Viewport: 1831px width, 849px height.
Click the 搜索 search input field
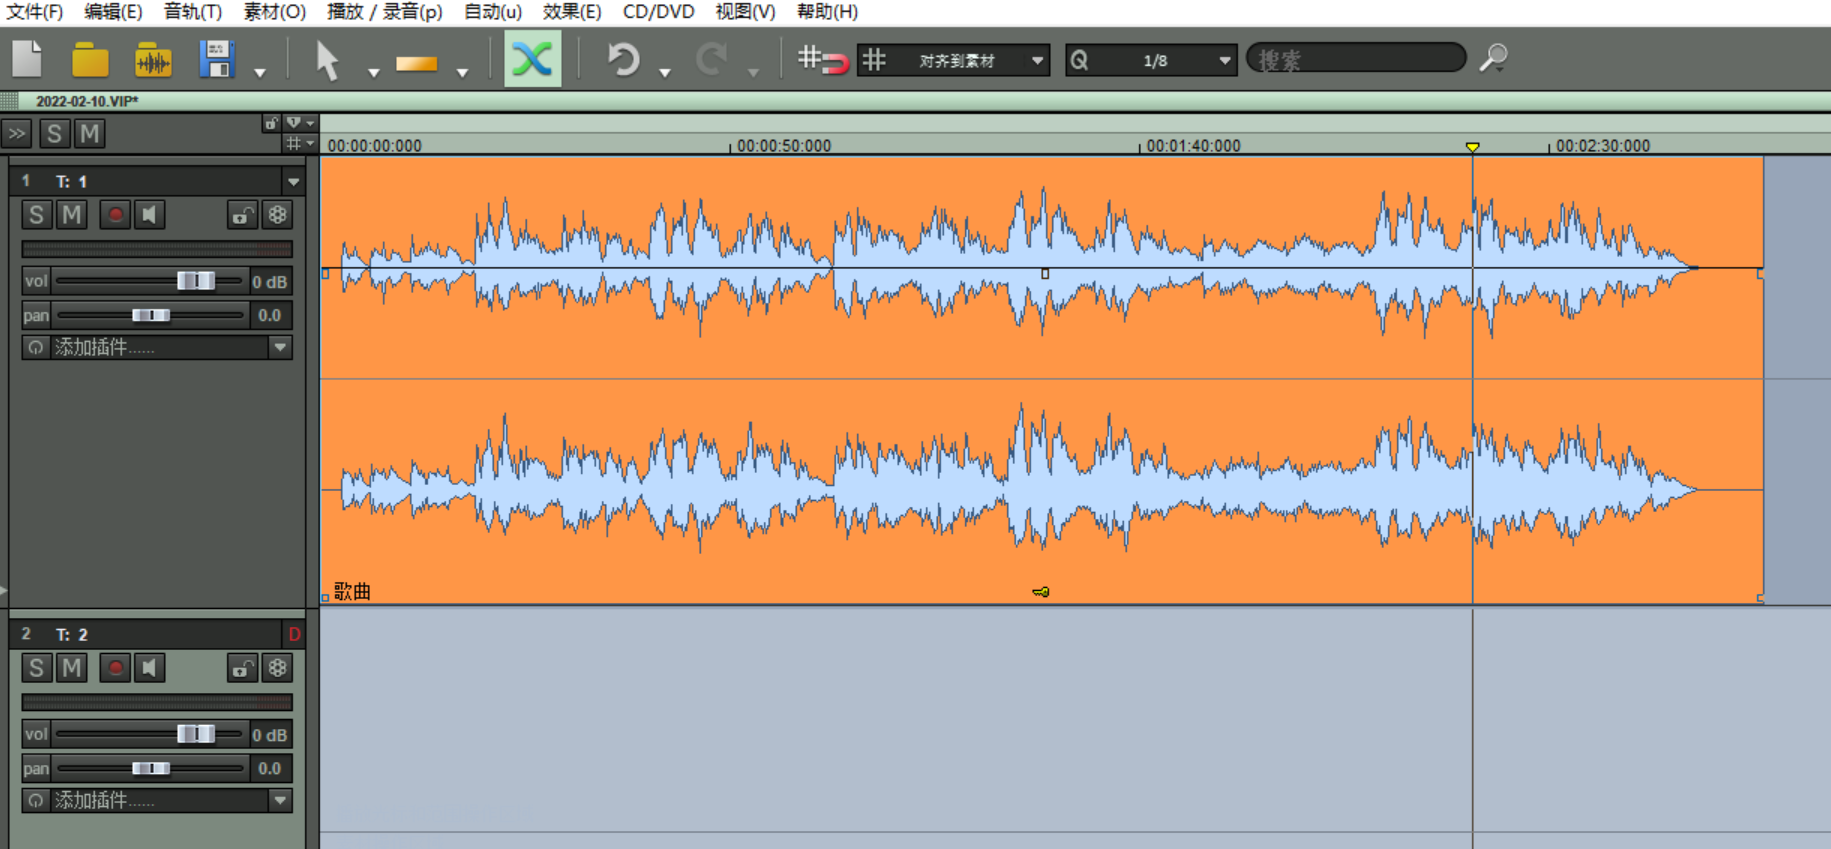click(1356, 59)
